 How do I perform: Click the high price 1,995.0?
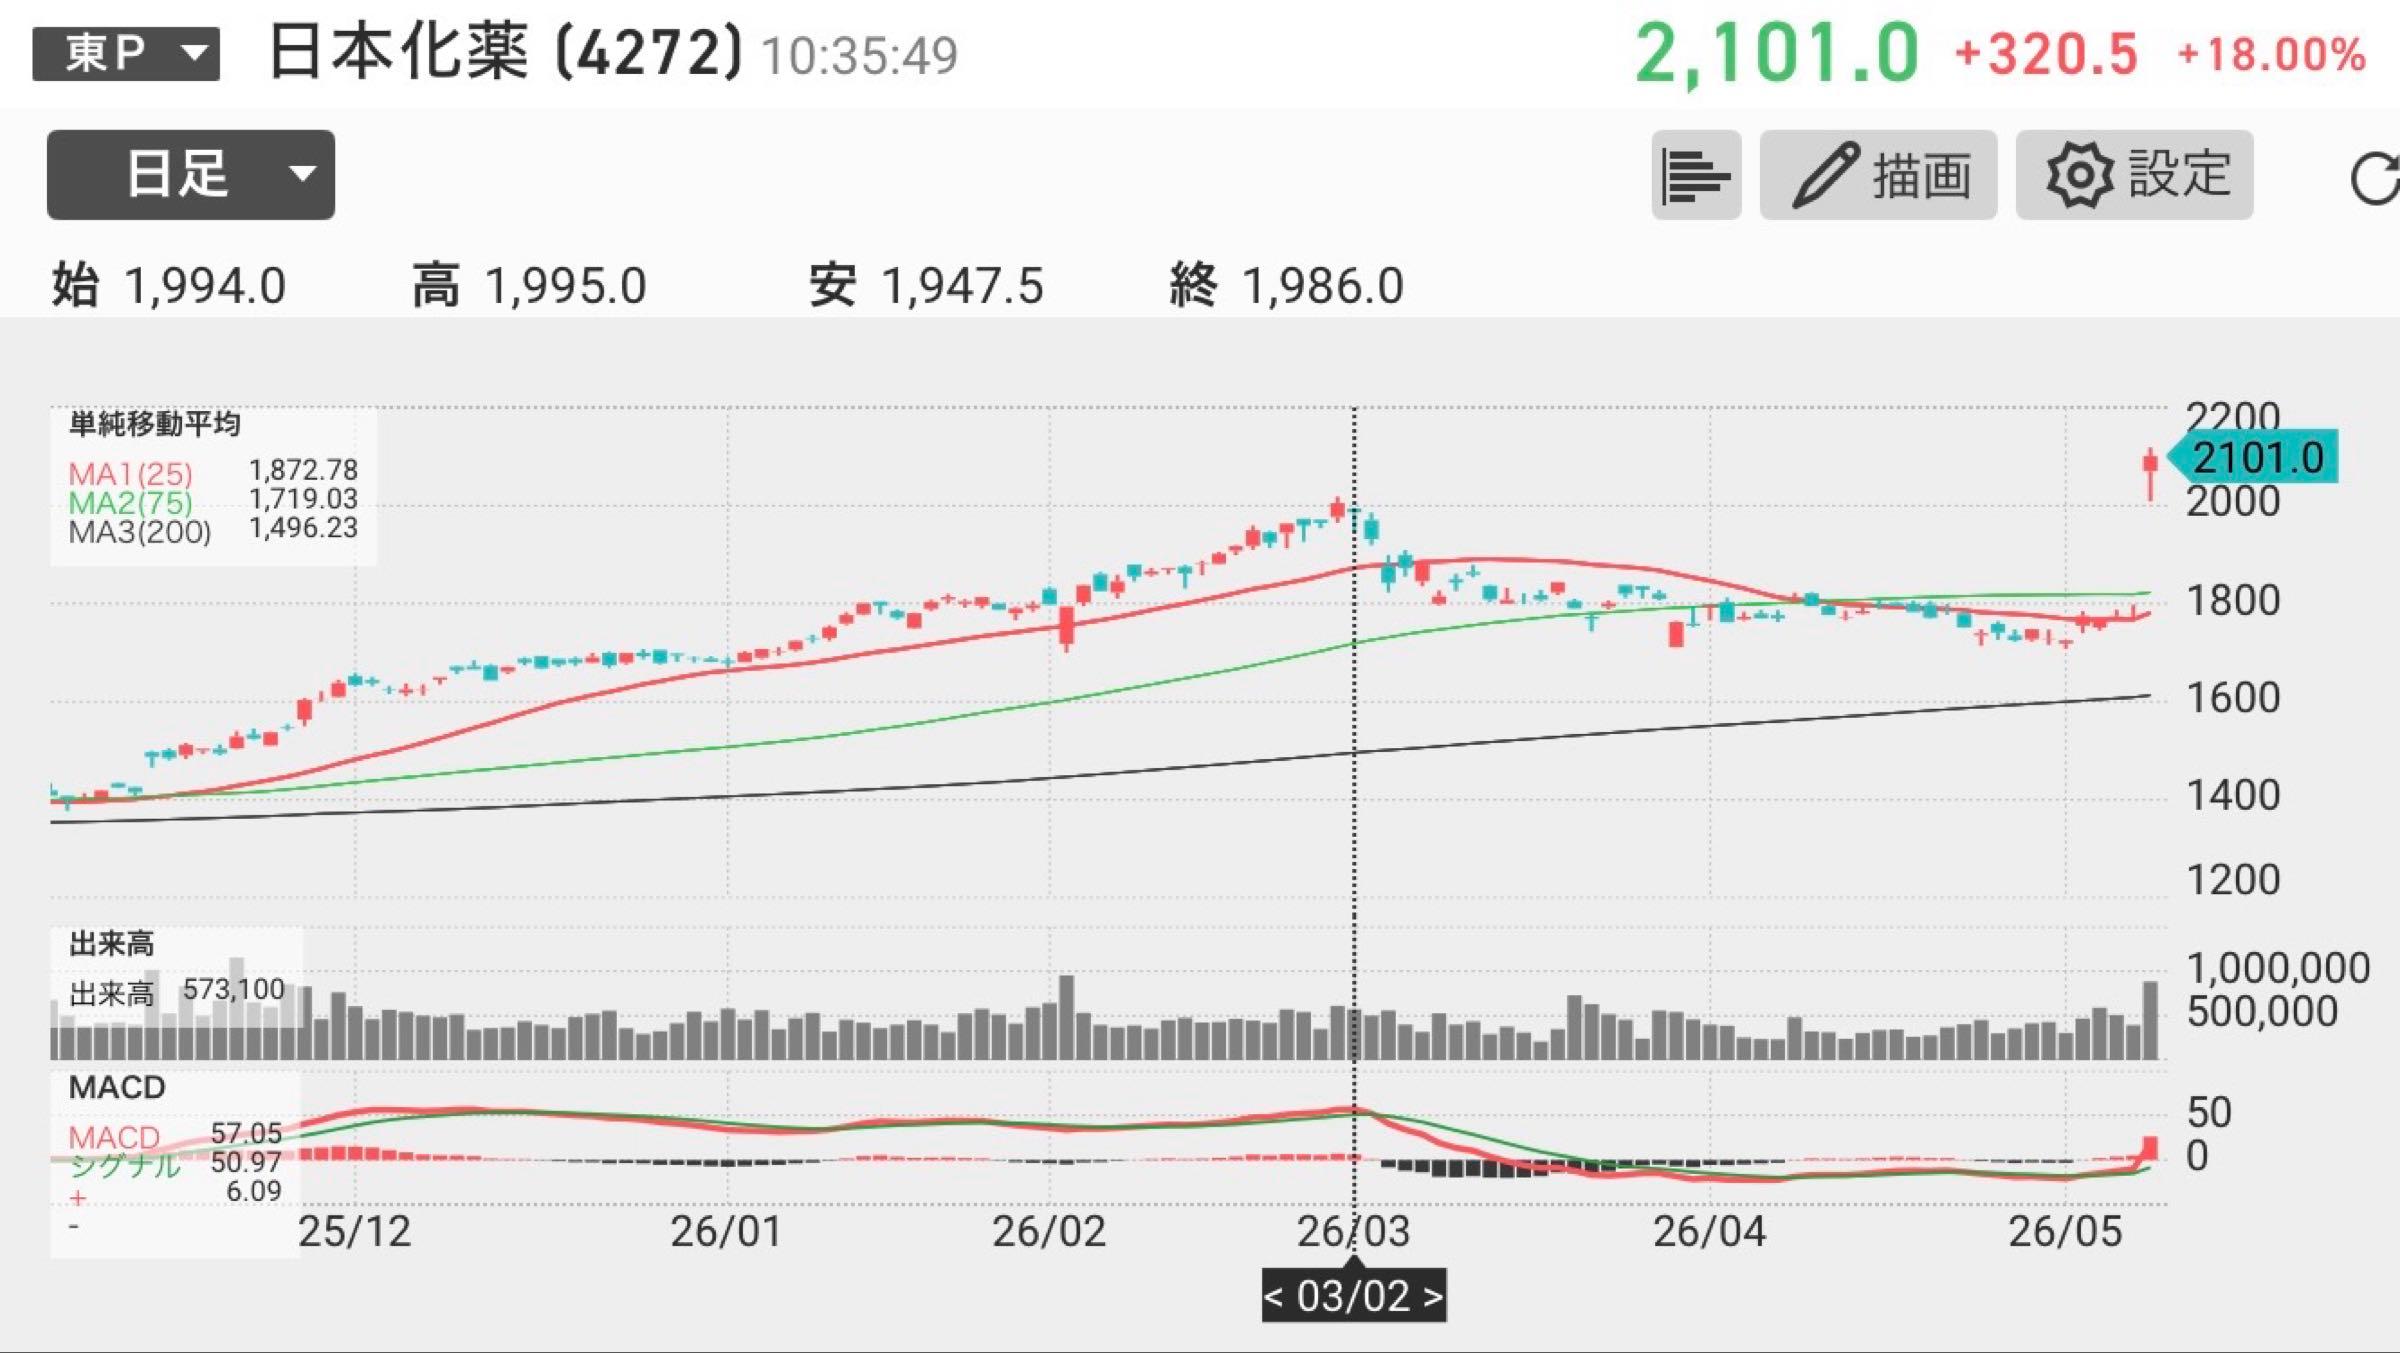[x=566, y=286]
